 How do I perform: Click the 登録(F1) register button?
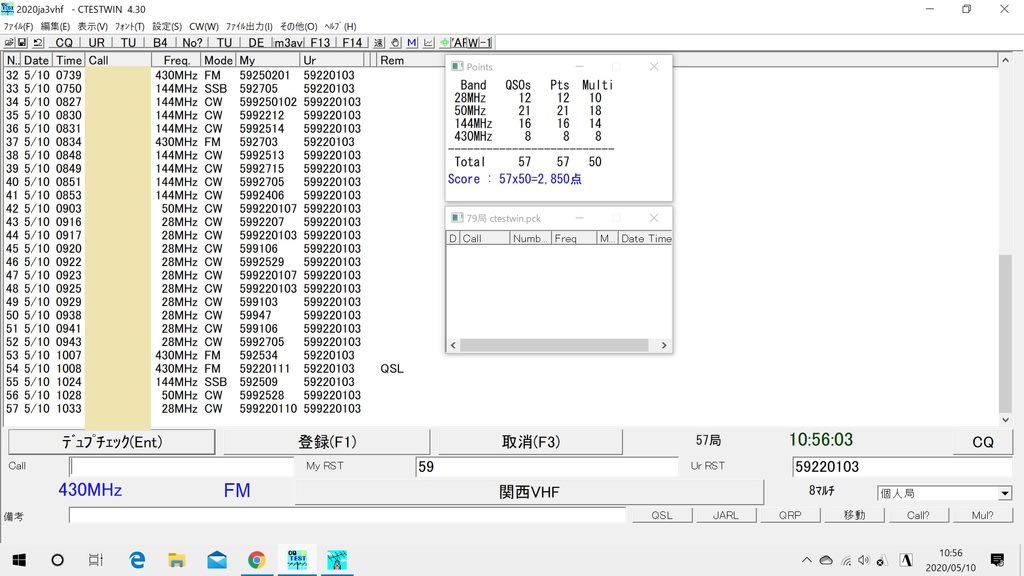coord(327,442)
